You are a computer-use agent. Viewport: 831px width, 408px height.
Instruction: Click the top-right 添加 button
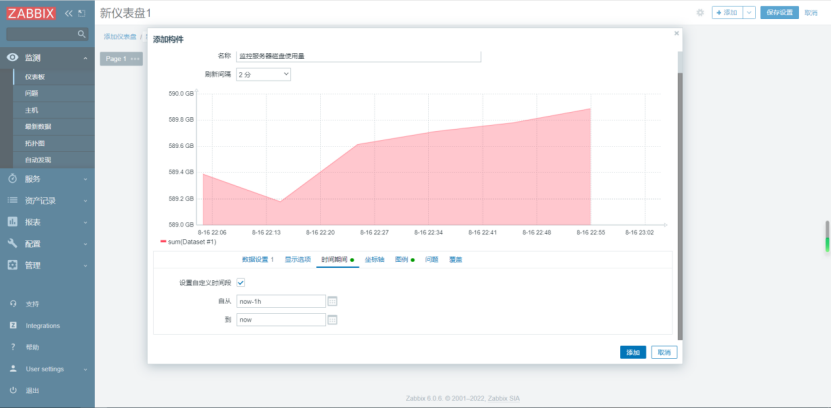coord(727,13)
